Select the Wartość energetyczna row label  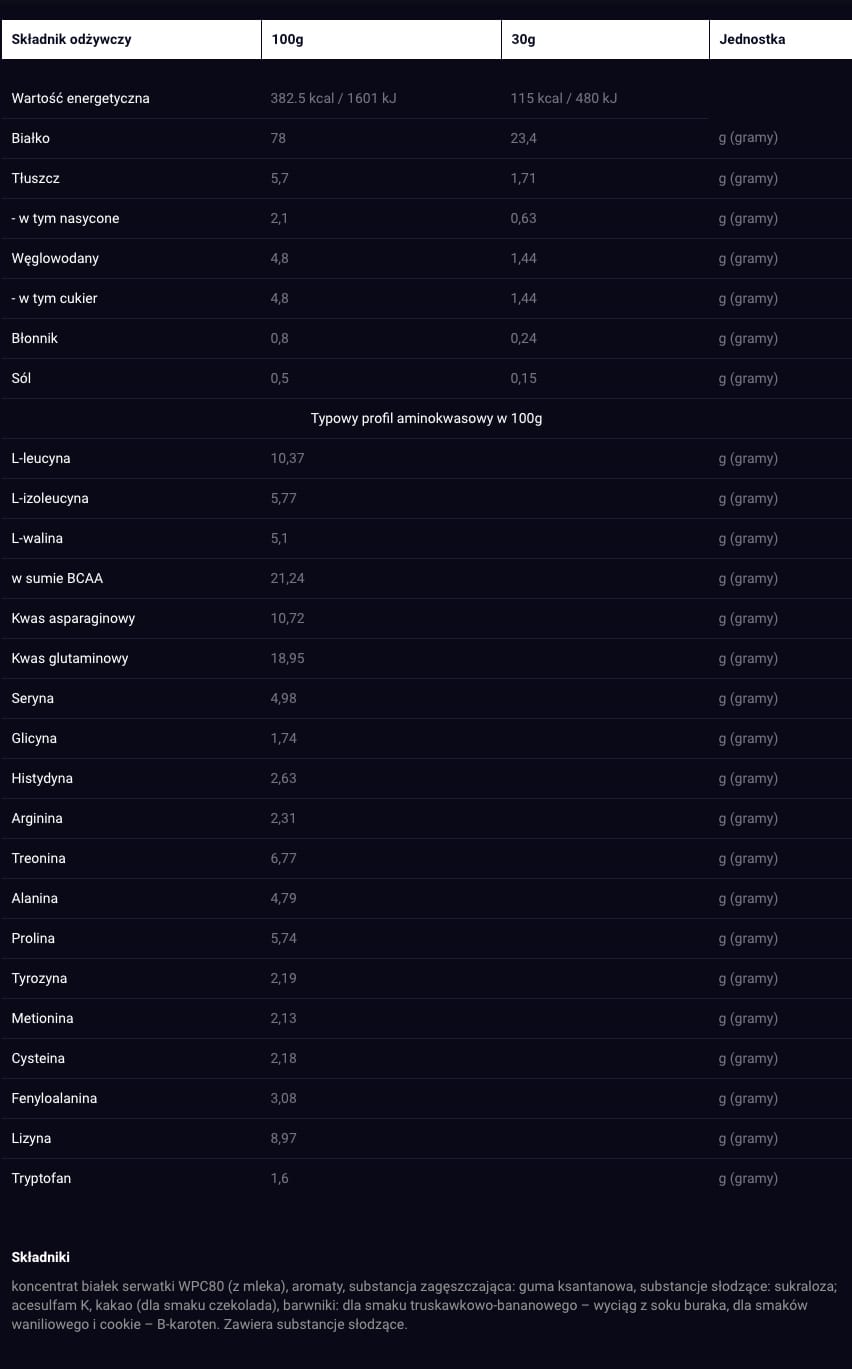(x=81, y=98)
